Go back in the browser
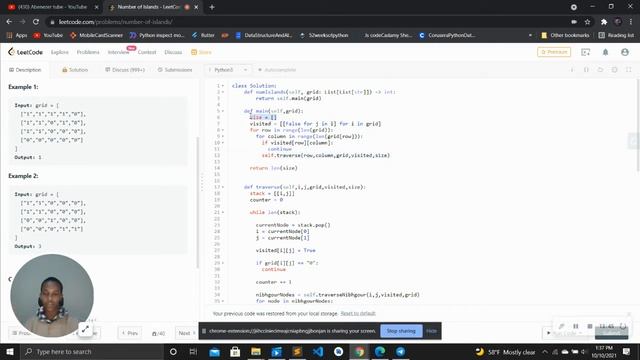The width and height of the screenshot is (640, 360). point(9,22)
